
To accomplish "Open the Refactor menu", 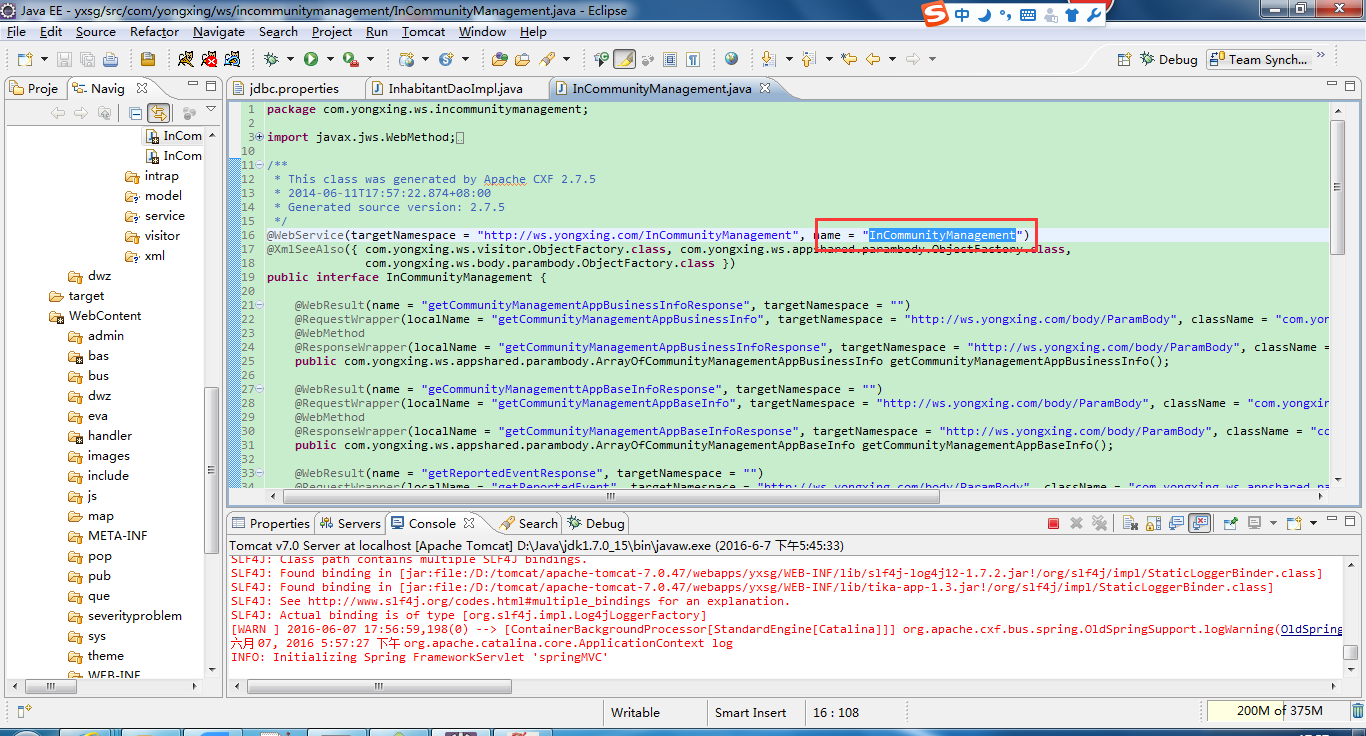I will click(x=154, y=31).
